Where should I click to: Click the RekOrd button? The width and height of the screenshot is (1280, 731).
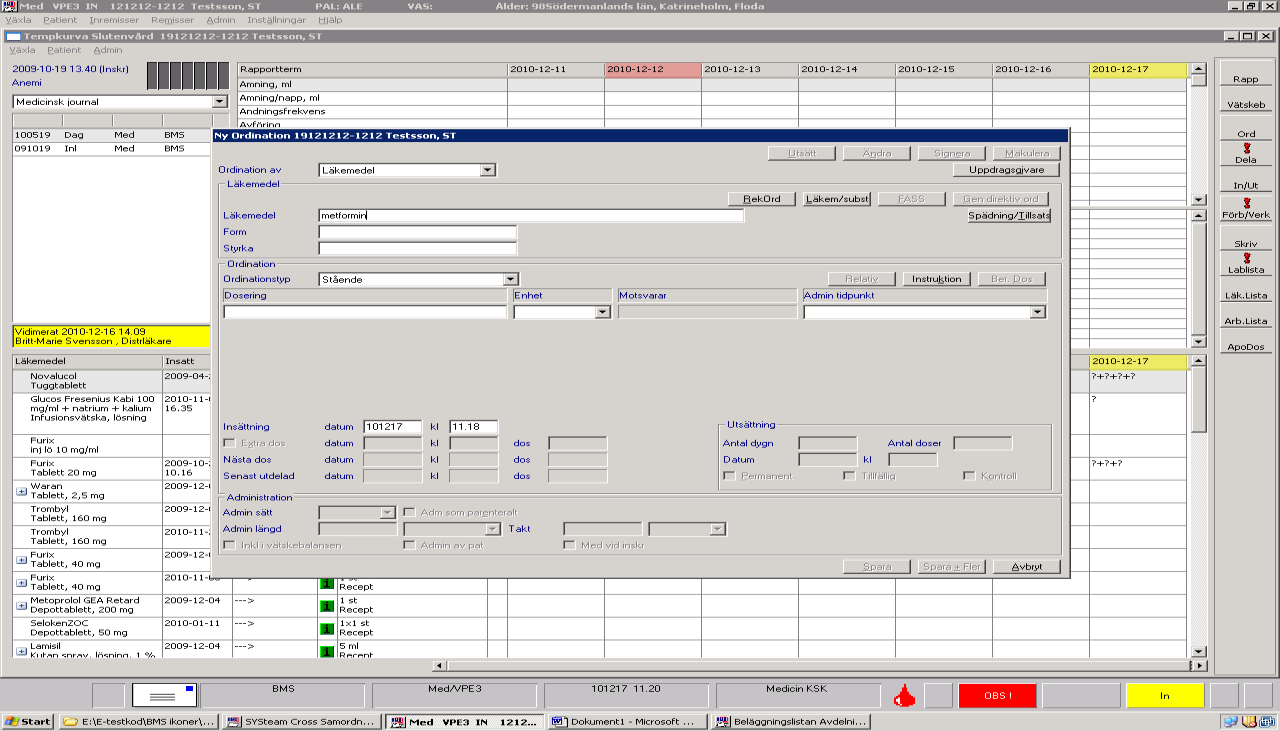tap(762, 199)
